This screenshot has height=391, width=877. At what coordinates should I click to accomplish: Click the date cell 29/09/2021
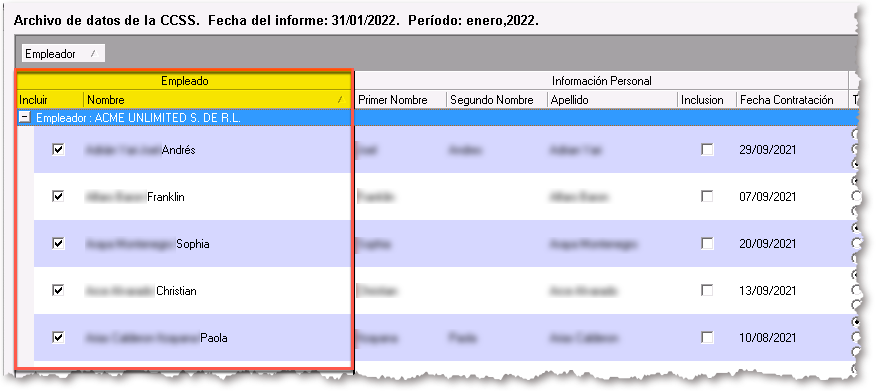pyautogui.click(x=793, y=150)
